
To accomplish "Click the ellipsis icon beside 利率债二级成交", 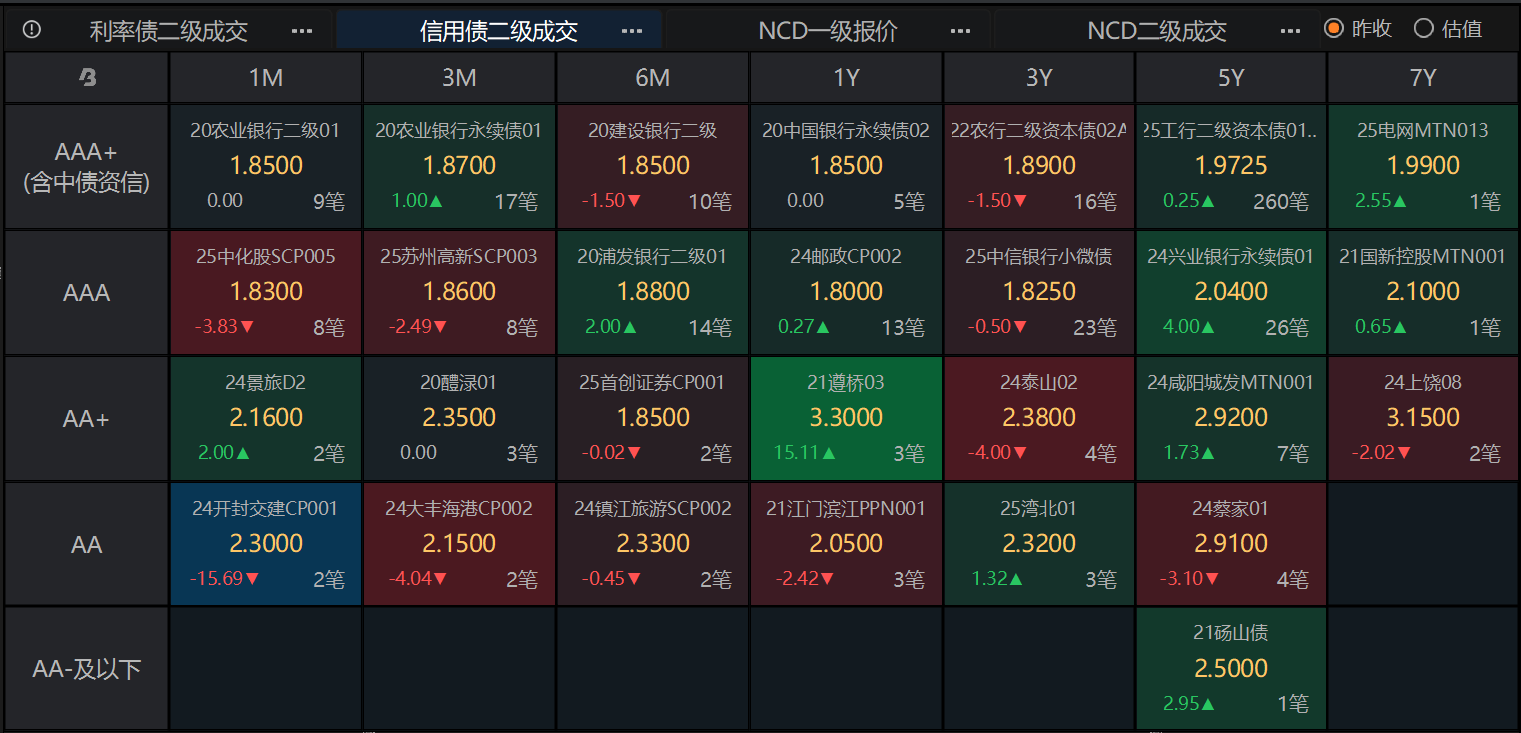I will [302, 31].
